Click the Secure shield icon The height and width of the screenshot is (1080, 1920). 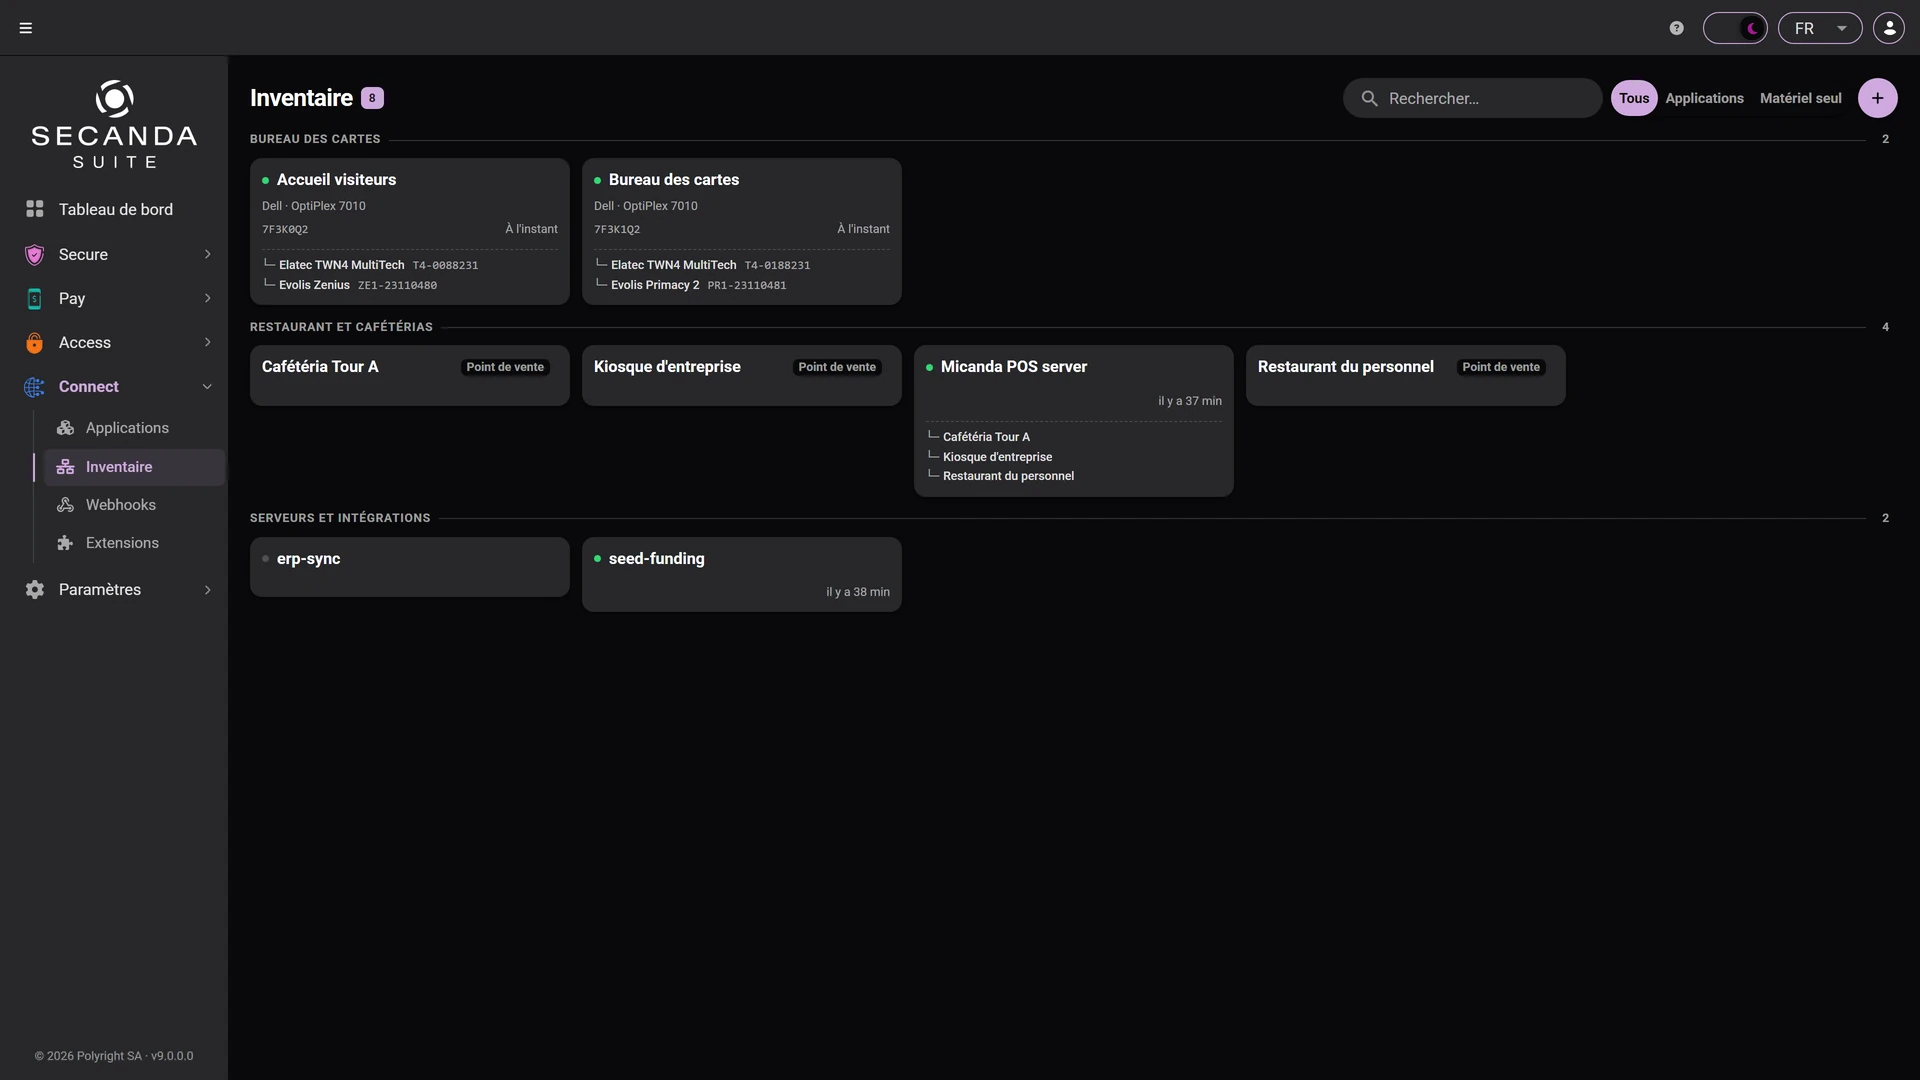(x=35, y=254)
